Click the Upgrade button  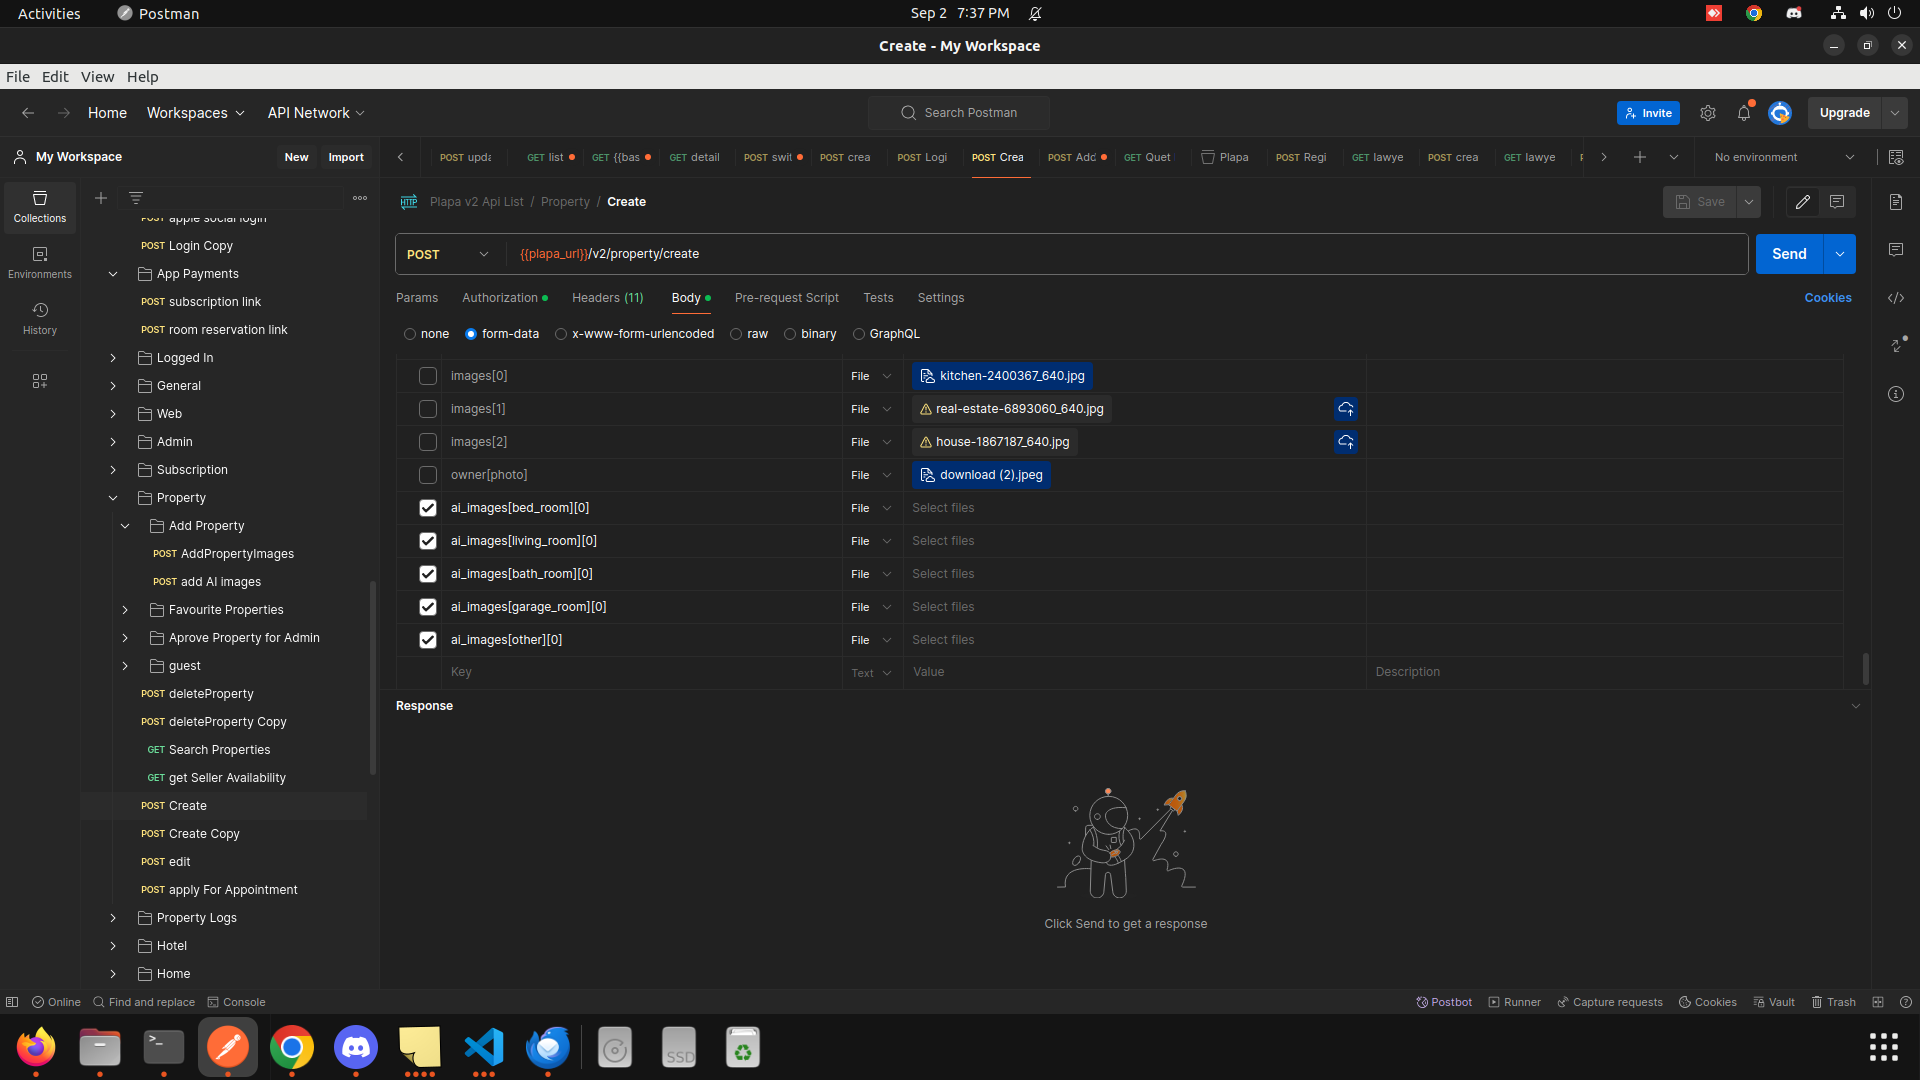[x=1844, y=113]
